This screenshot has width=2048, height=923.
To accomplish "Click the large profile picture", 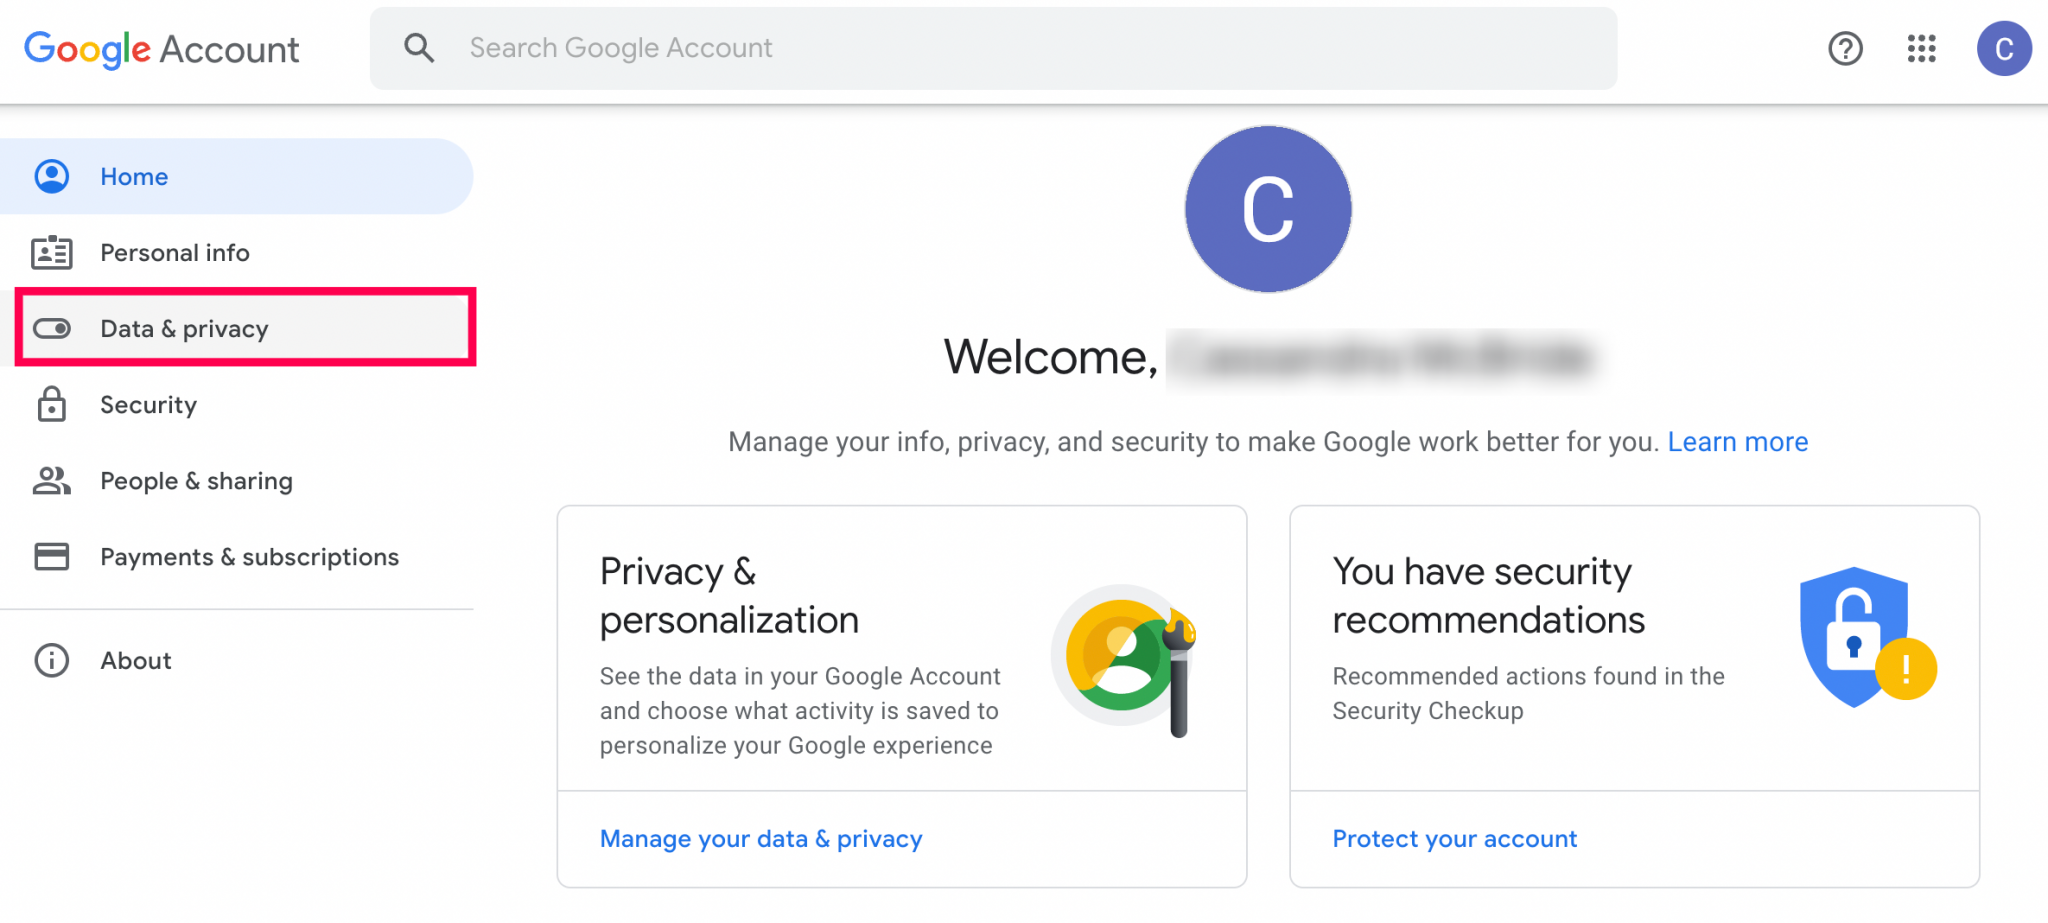I will point(1267,208).
